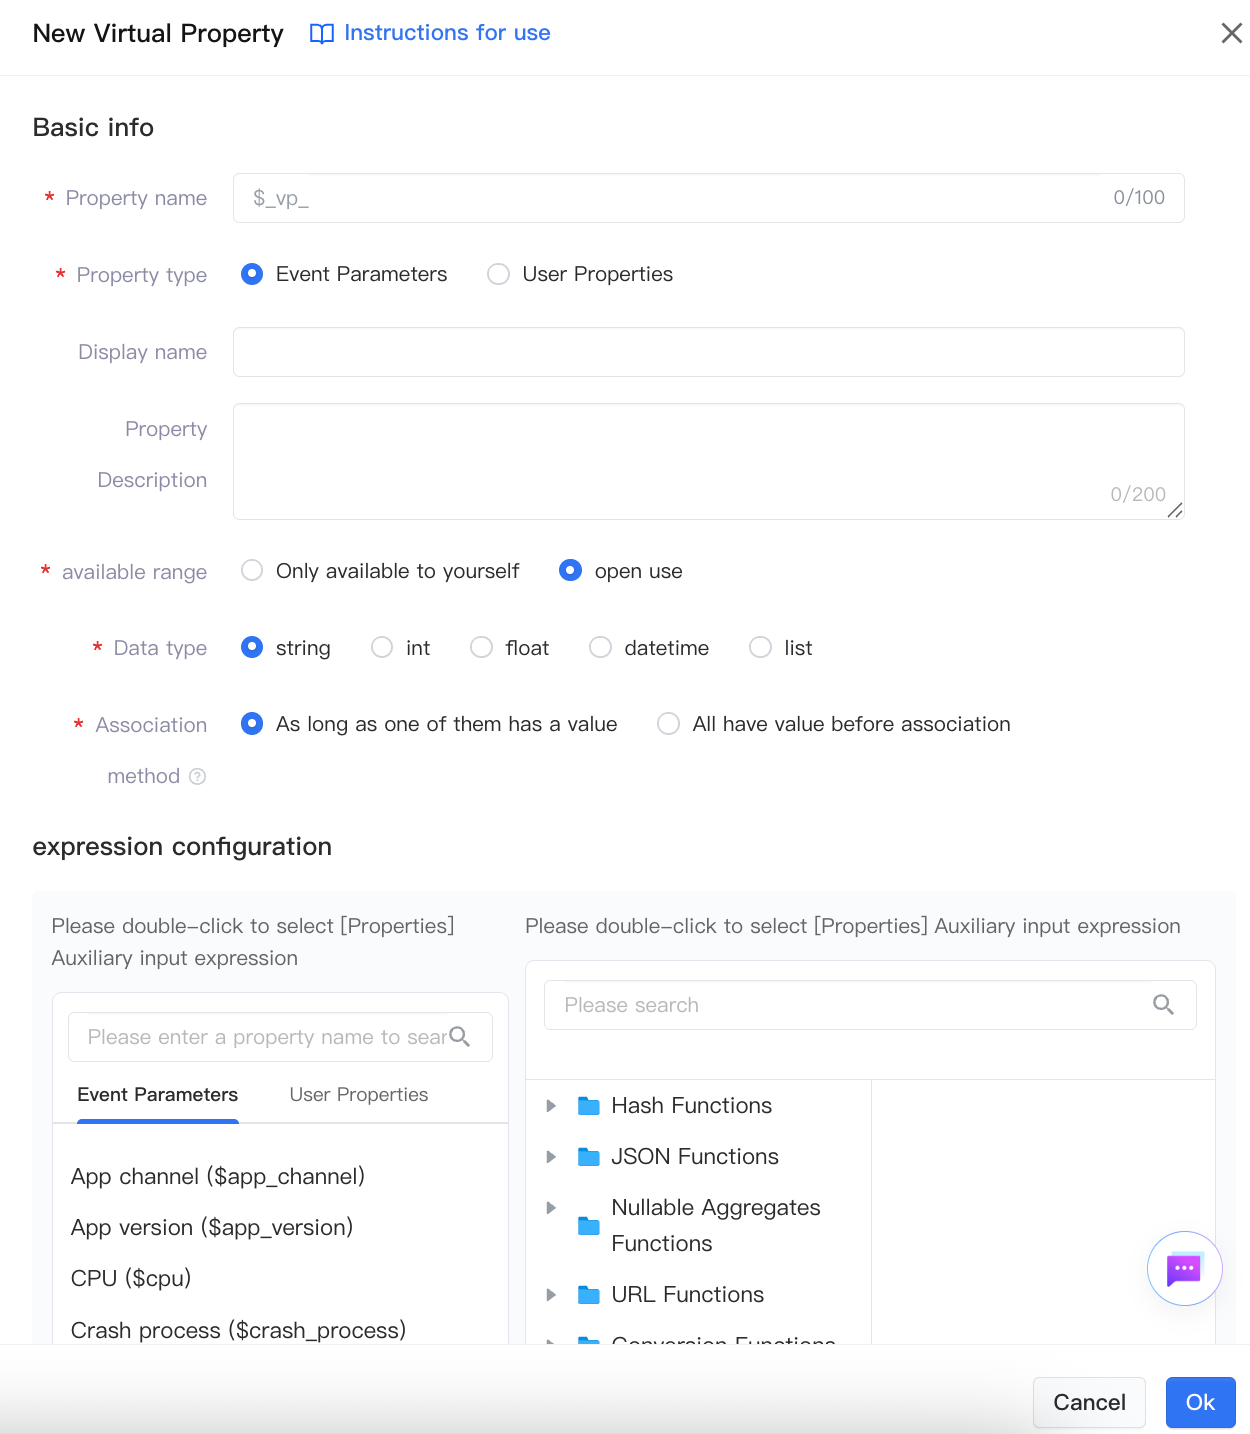The height and width of the screenshot is (1434, 1250).
Task: Set data type to datetime
Action: click(600, 648)
